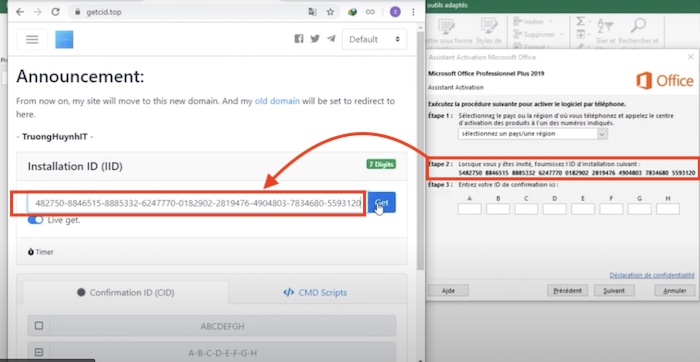Open Déclaration de confidentialité link
This screenshot has height=362, width=700.
pos(652,275)
